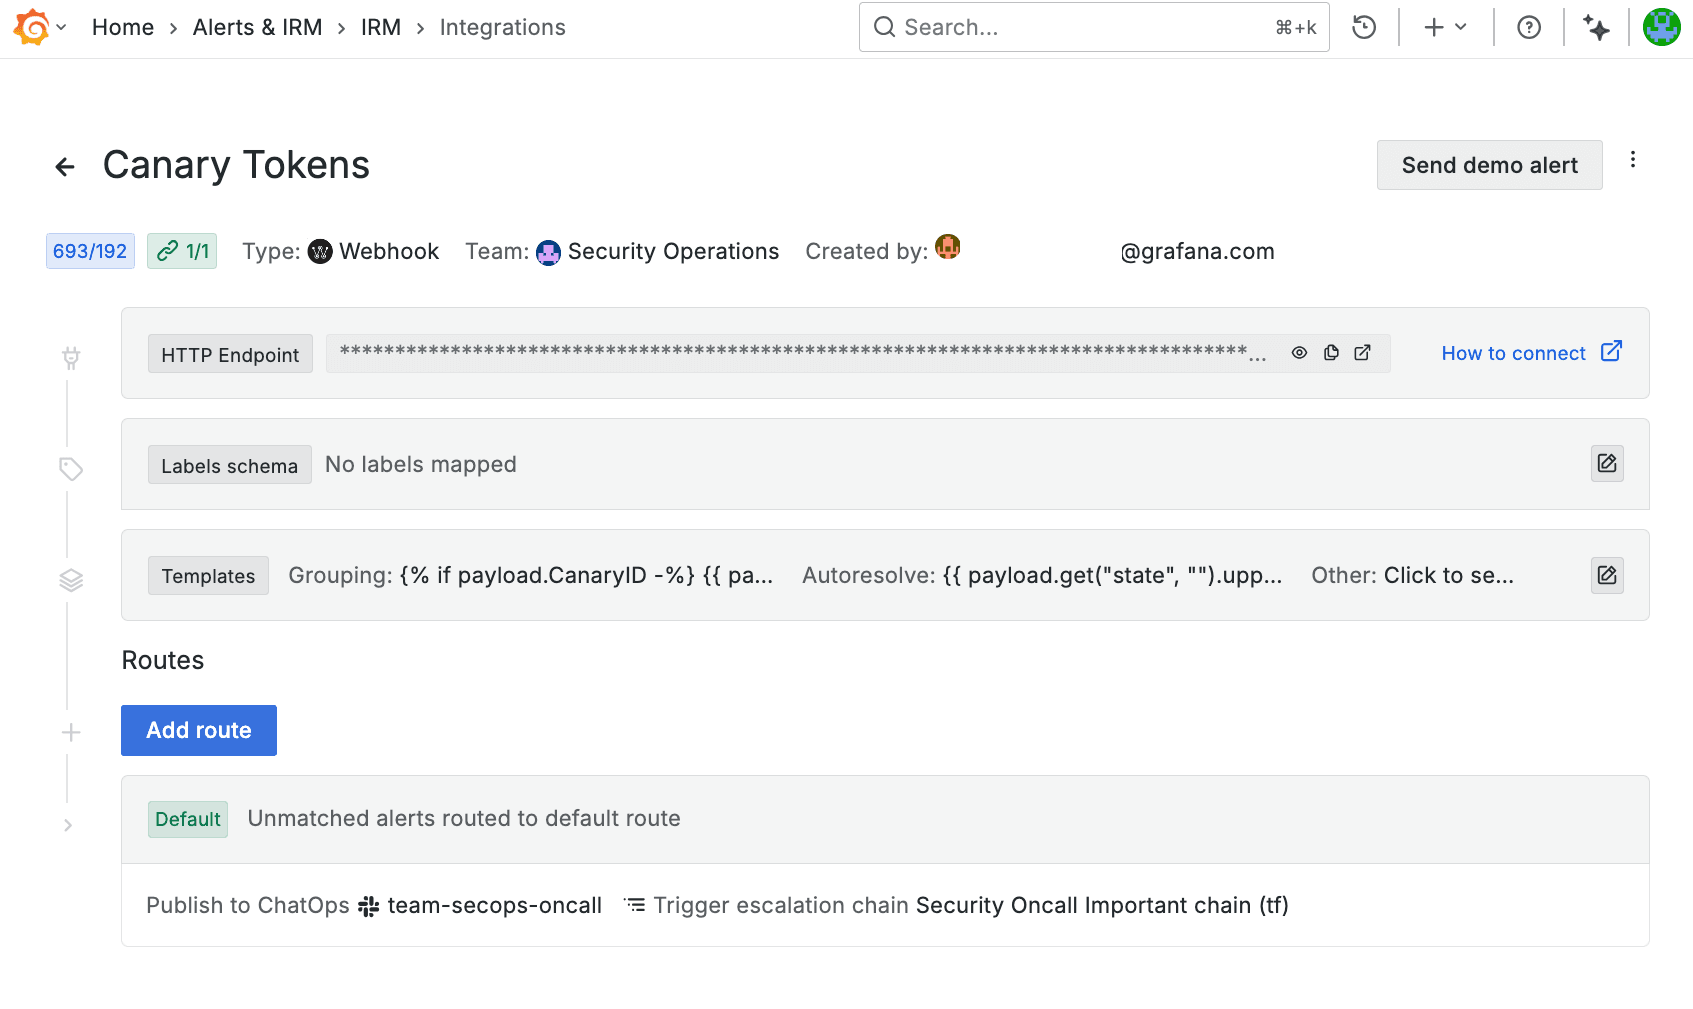Viewport: 1693px width, 1009px height.
Task: Edit Templates using the pencil icon
Action: click(1607, 575)
